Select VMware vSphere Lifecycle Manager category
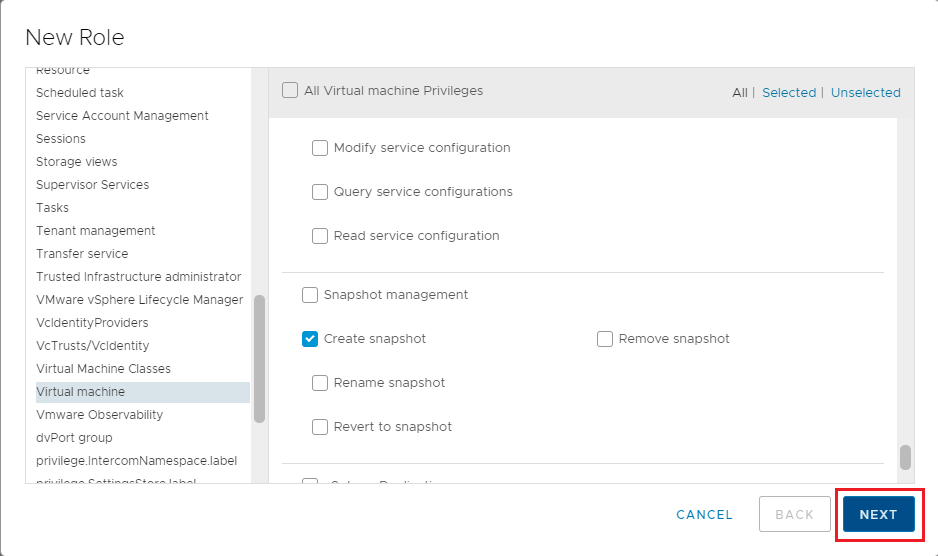 [139, 300]
